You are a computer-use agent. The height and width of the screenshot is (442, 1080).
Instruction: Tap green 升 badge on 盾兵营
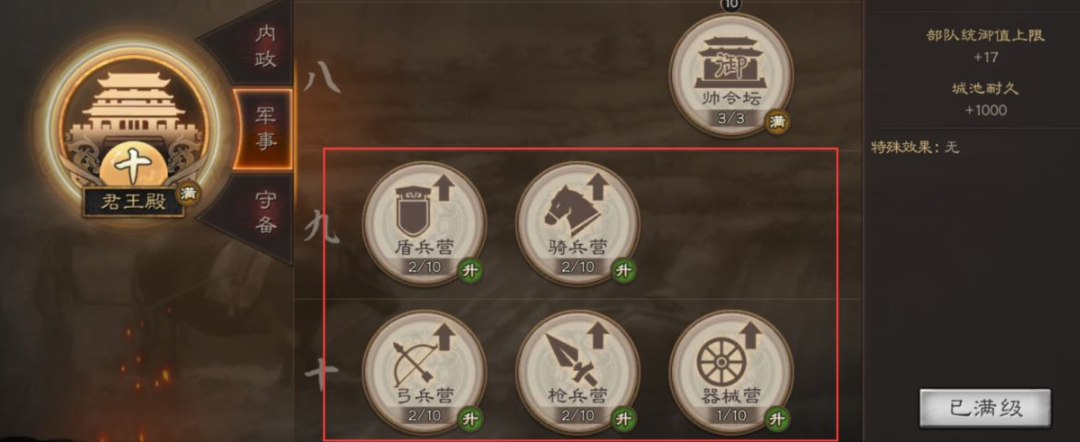(x=471, y=271)
